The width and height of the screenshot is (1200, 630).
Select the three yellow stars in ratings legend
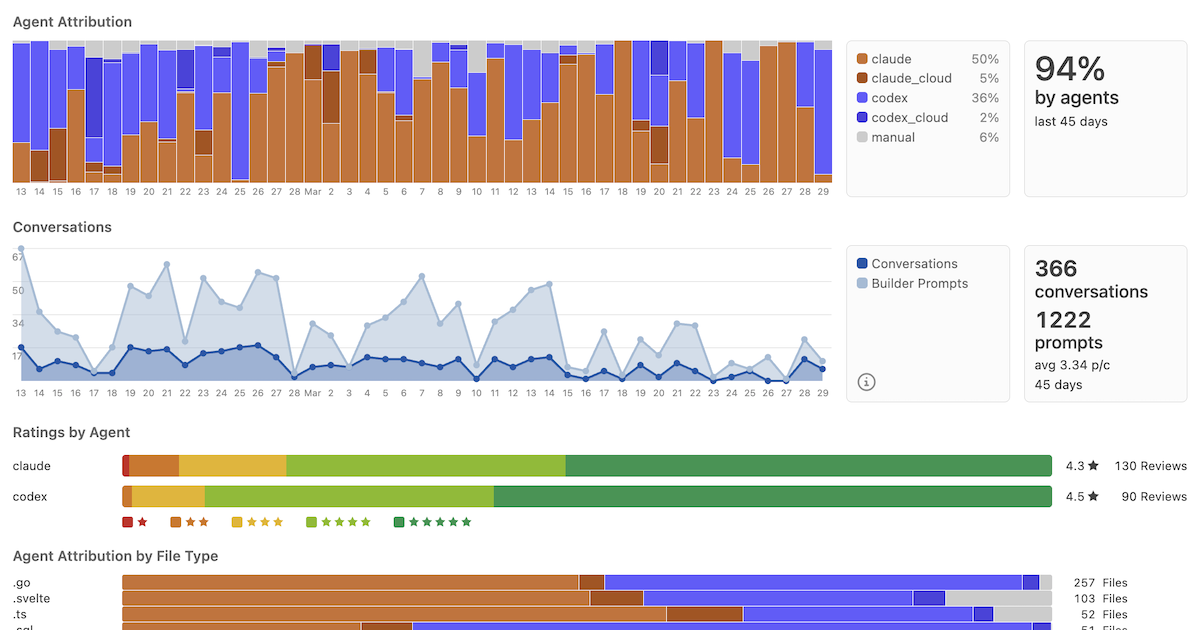264,522
